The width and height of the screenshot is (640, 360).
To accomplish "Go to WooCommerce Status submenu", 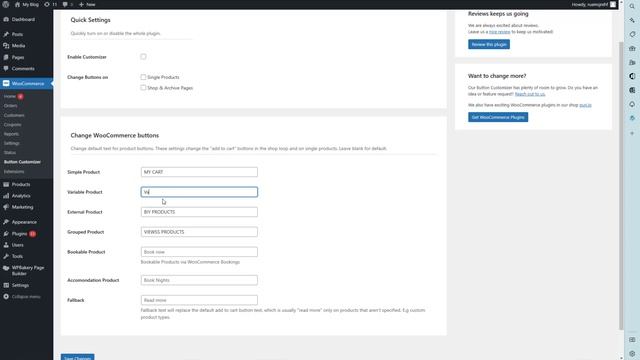I will click(x=10, y=153).
